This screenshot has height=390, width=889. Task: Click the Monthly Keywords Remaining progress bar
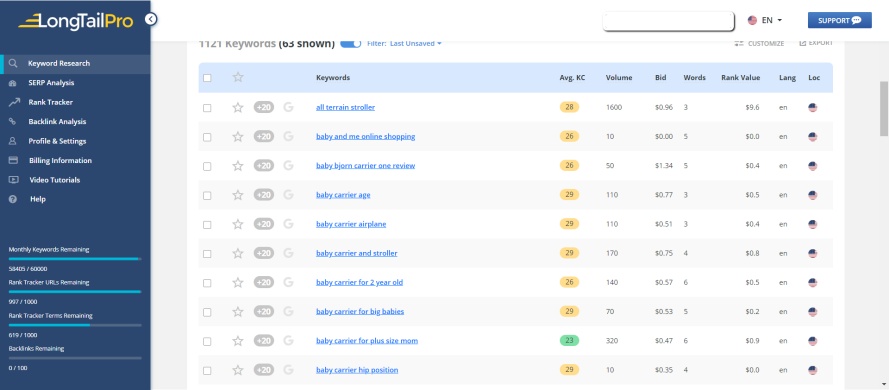point(75,259)
